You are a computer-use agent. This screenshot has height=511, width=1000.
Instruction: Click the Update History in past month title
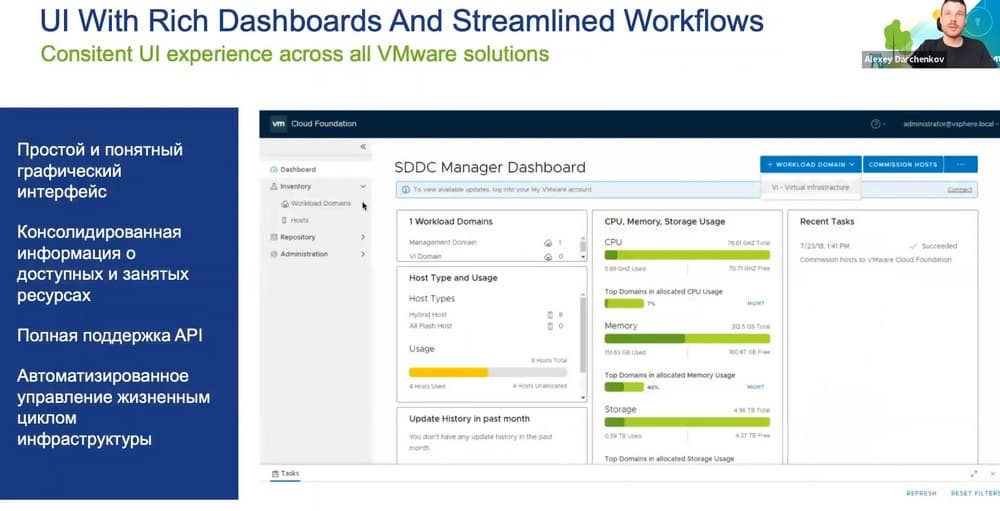click(469, 418)
